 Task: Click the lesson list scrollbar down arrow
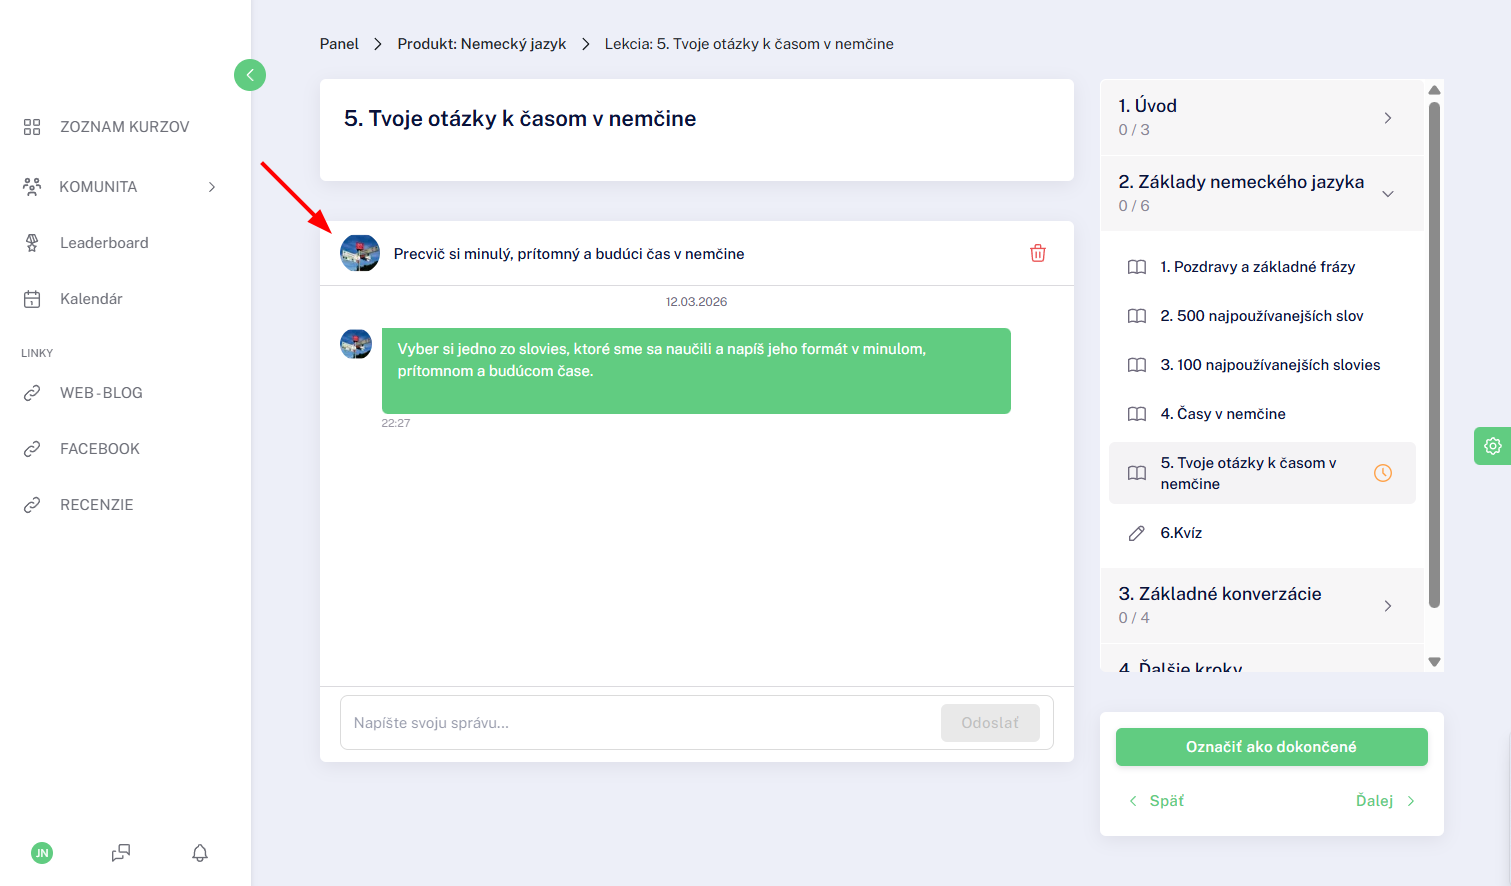point(1434,662)
